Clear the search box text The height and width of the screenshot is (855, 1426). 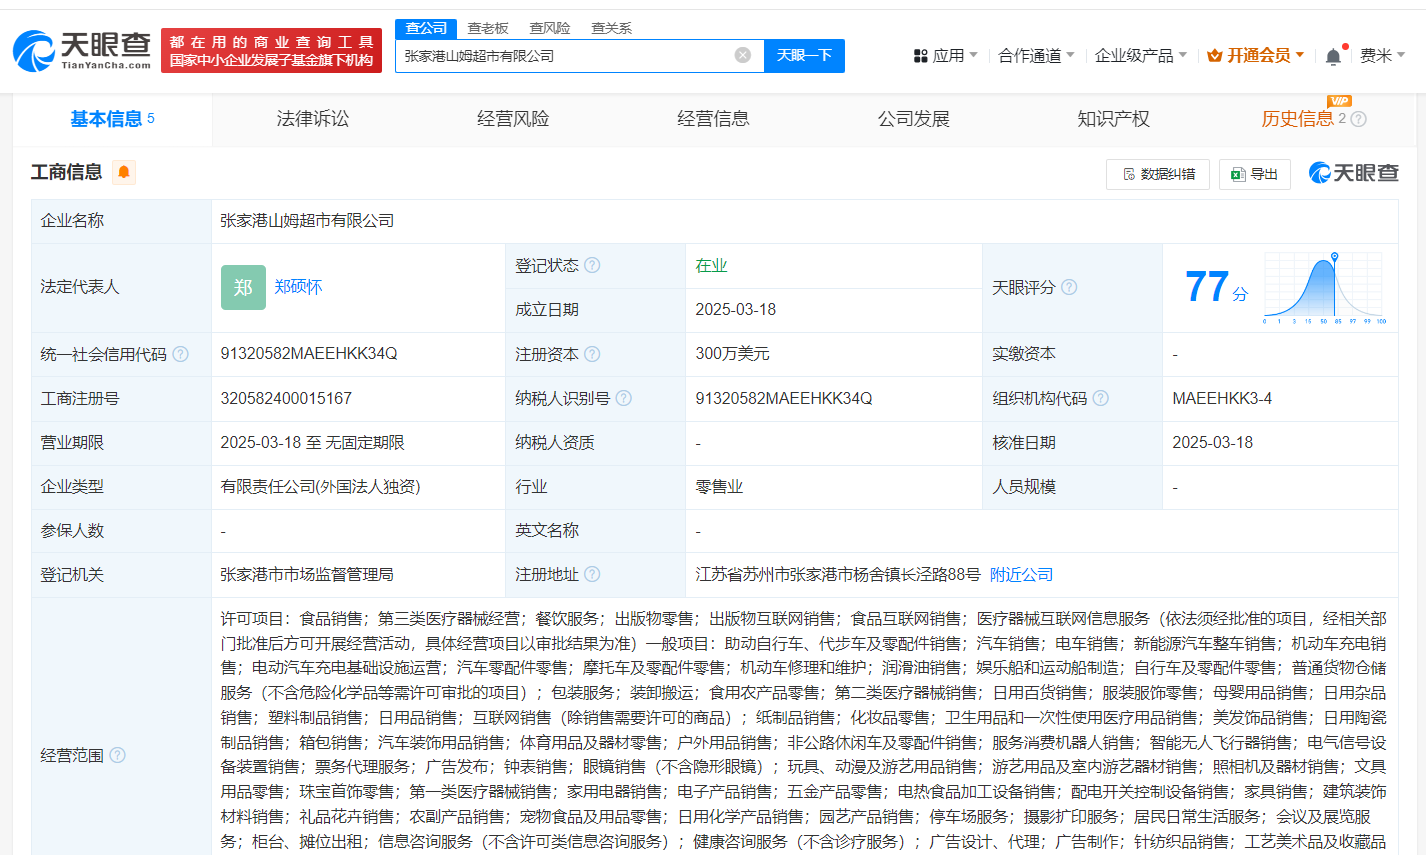tap(742, 56)
